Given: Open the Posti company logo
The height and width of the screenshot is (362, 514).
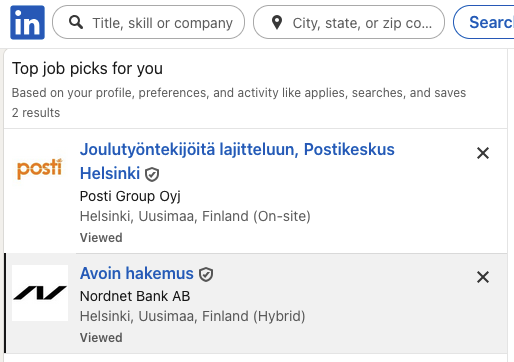Looking at the screenshot, I should point(40,168).
